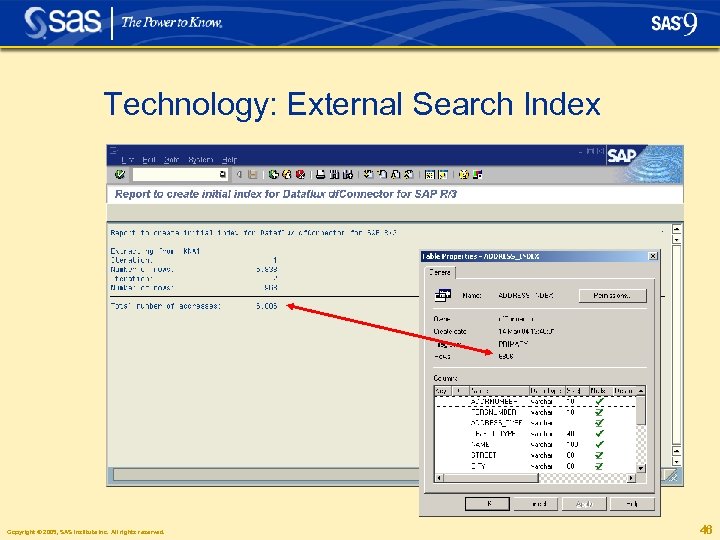
Task: Select the General tab in Table Properties
Action: pyautogui.click(x=439, y=272)
